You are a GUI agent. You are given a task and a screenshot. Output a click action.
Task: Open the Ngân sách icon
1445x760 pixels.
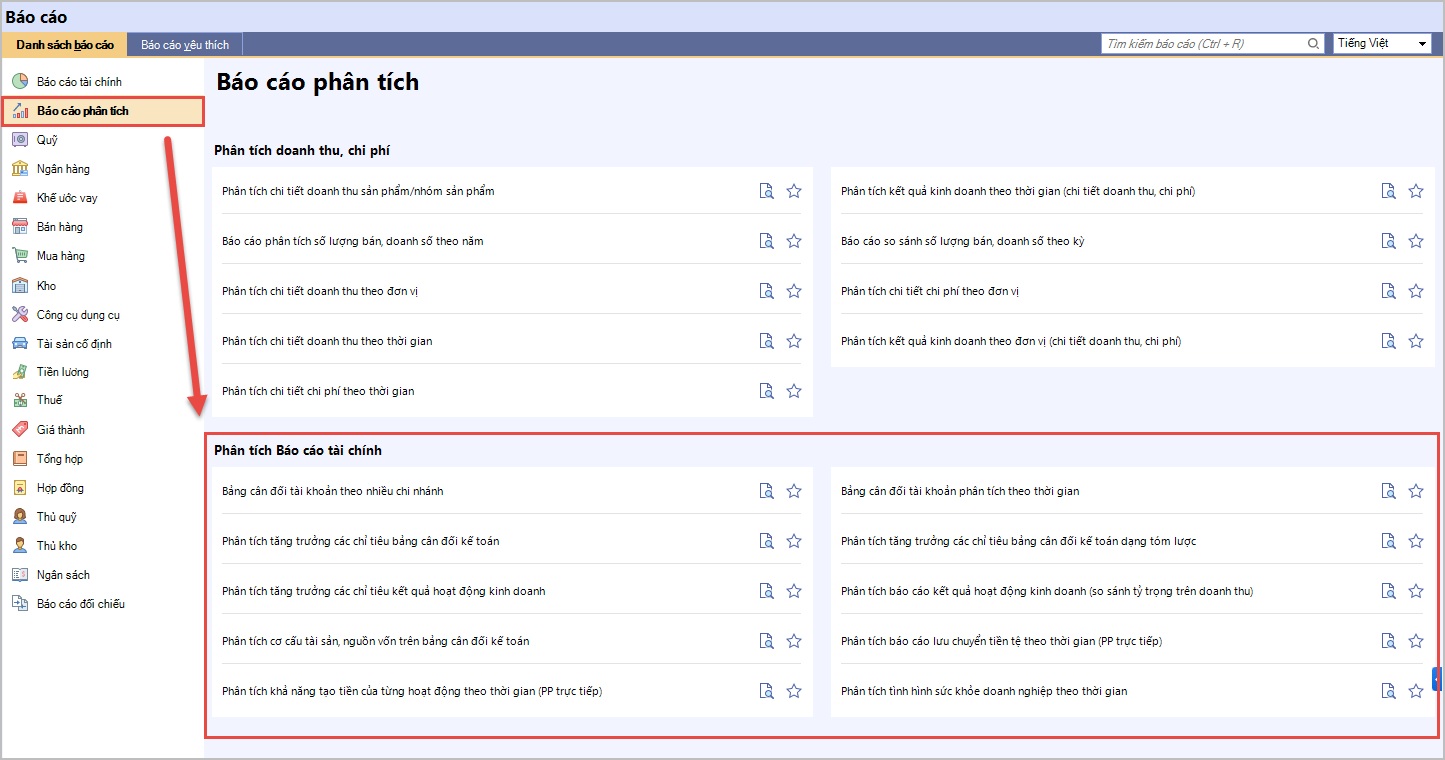20,575
